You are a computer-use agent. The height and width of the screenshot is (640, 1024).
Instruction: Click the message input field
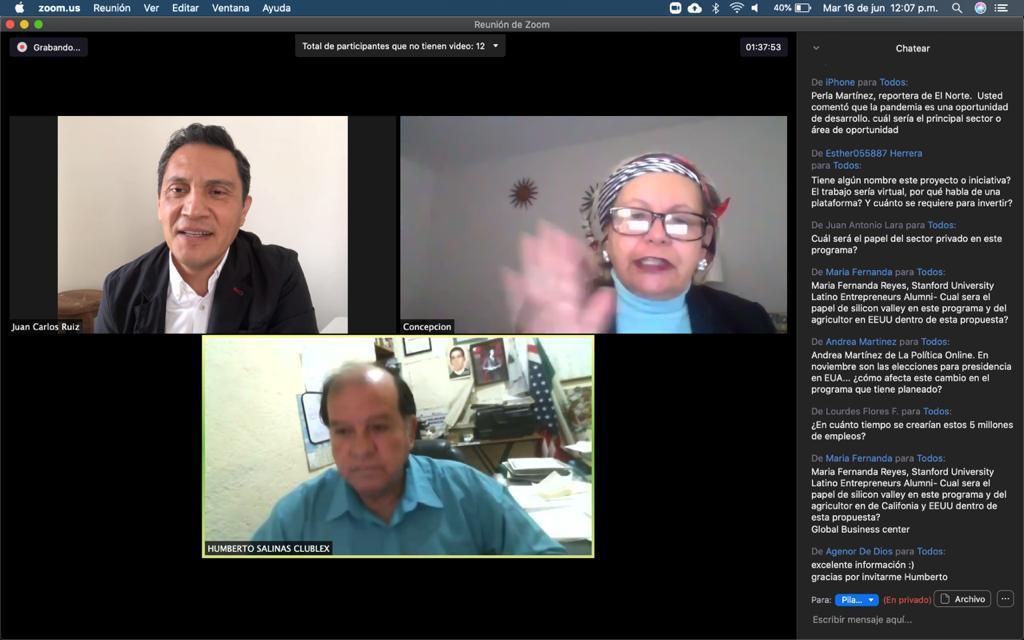click(910, 620)
